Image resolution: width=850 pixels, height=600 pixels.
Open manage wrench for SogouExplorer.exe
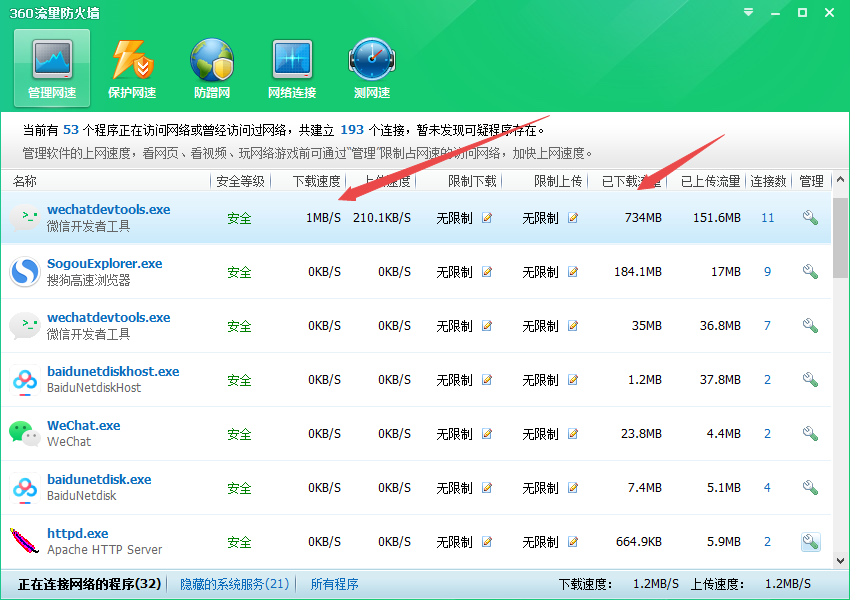click(x=810, y=271)
